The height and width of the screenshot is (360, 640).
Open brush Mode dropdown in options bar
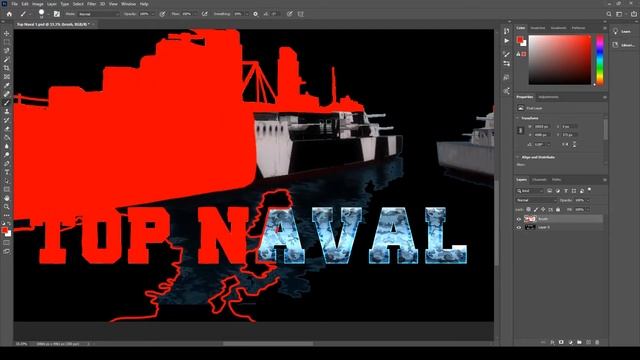click(x=99, y=14)
